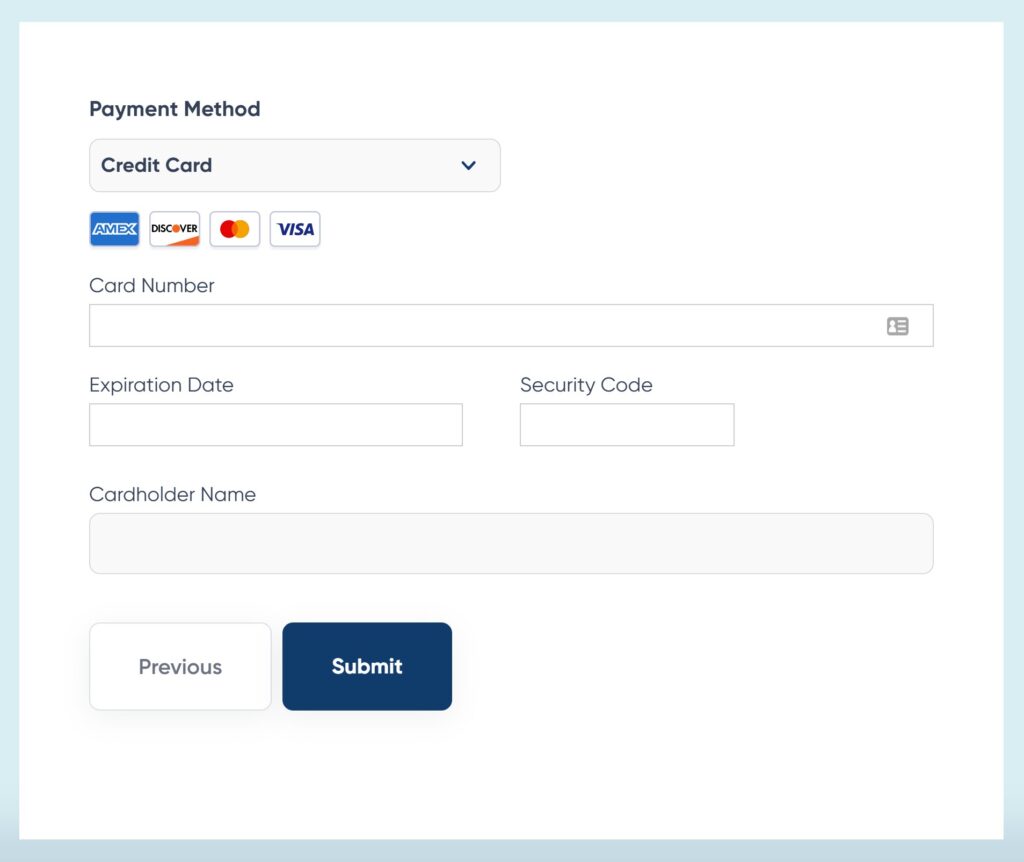Click the AMEX card icon

(x=114, y=229)
